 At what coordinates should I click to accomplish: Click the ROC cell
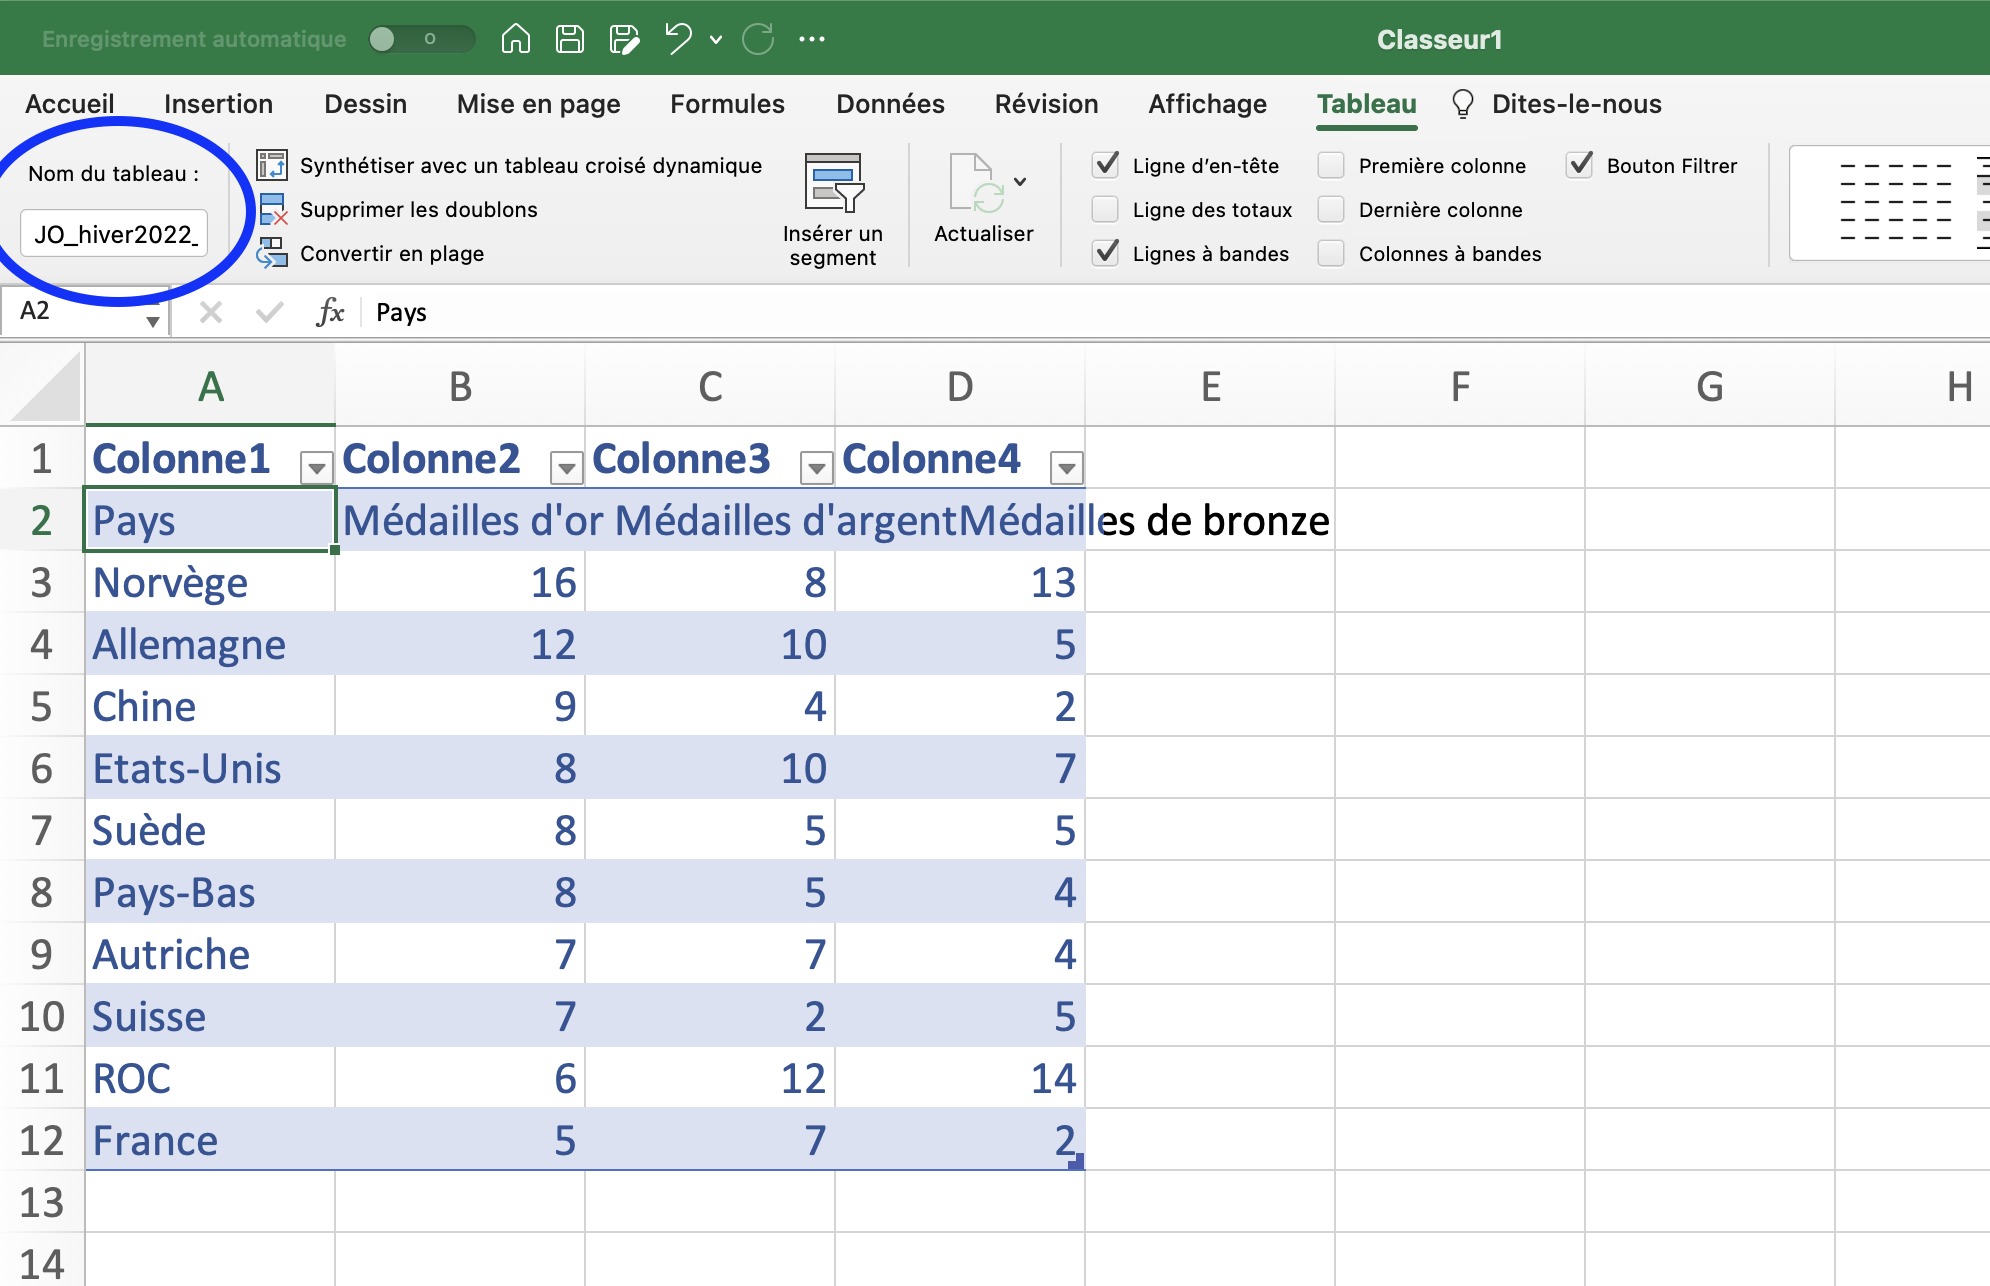pyautogui.click(x=210, y=1078)
